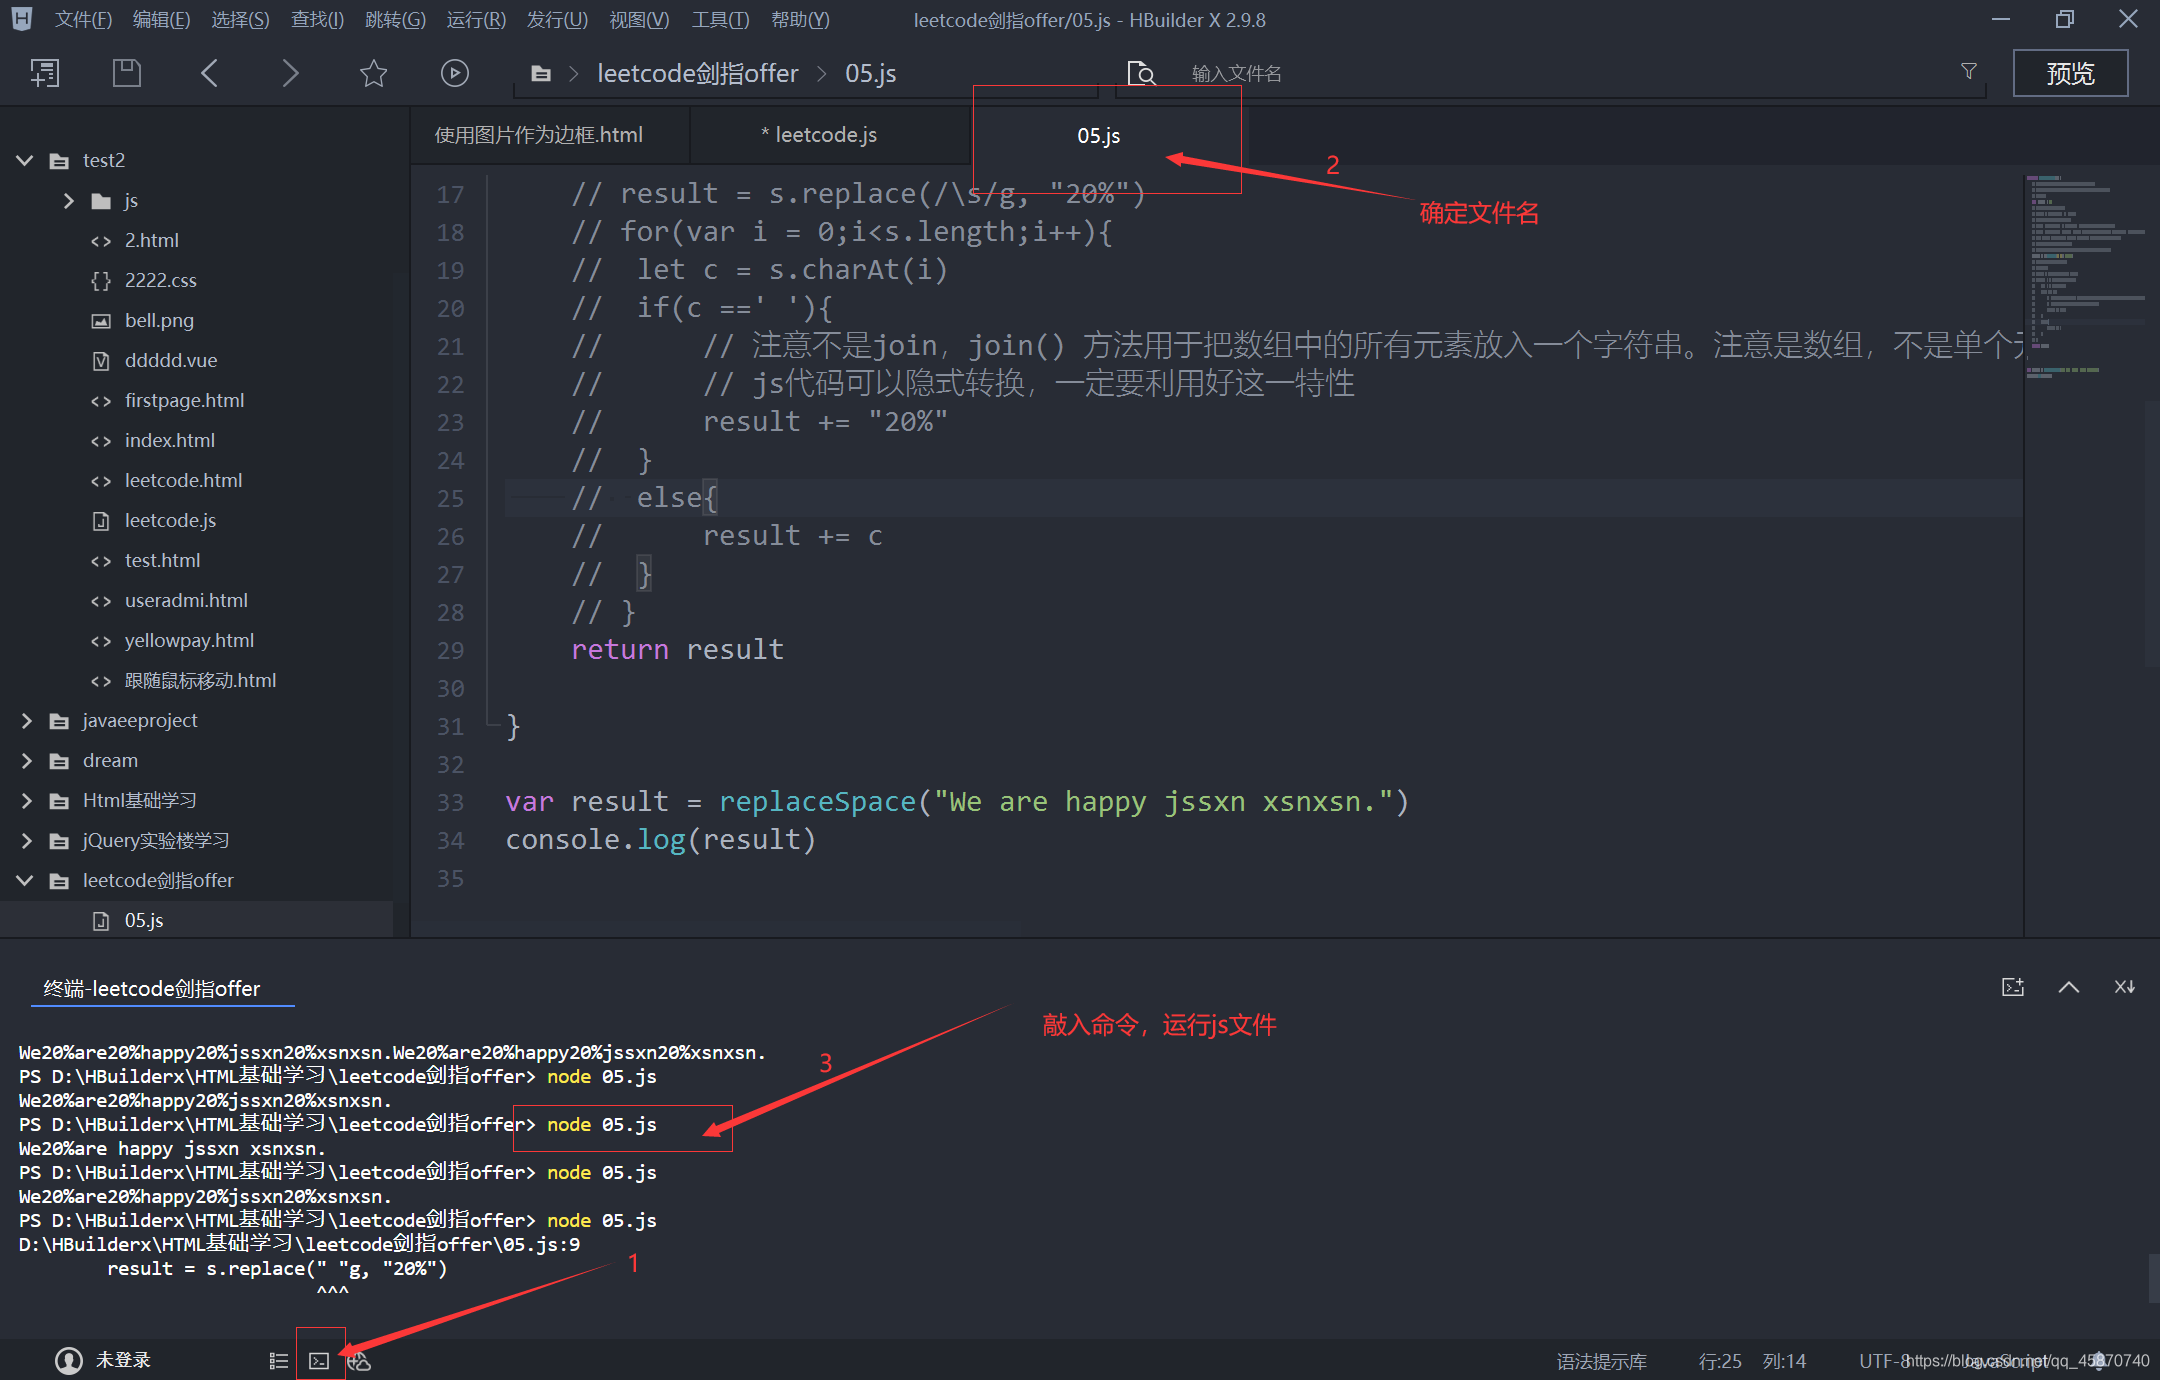Click the bell.png image file icon
The image size is (2160, 1380).
pos(101,321)
